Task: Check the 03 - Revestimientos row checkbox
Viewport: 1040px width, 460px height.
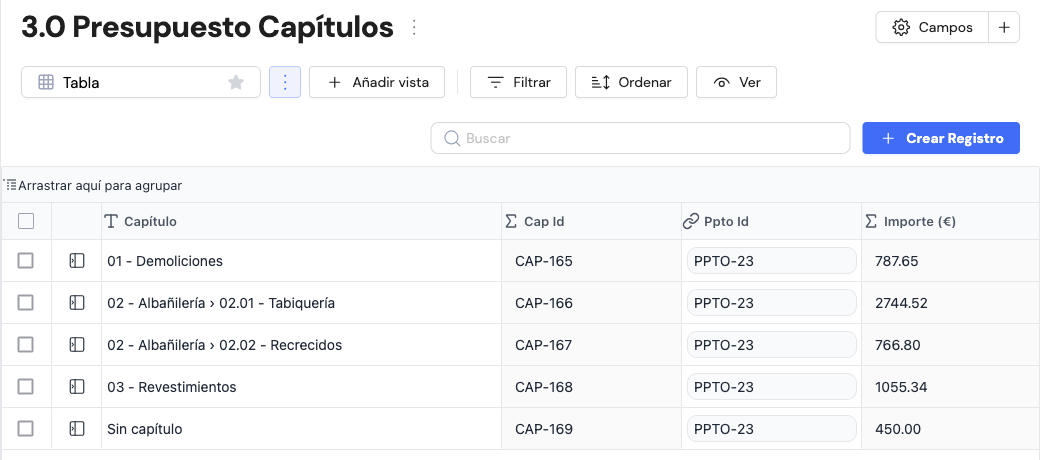Action: coord(25,386)
